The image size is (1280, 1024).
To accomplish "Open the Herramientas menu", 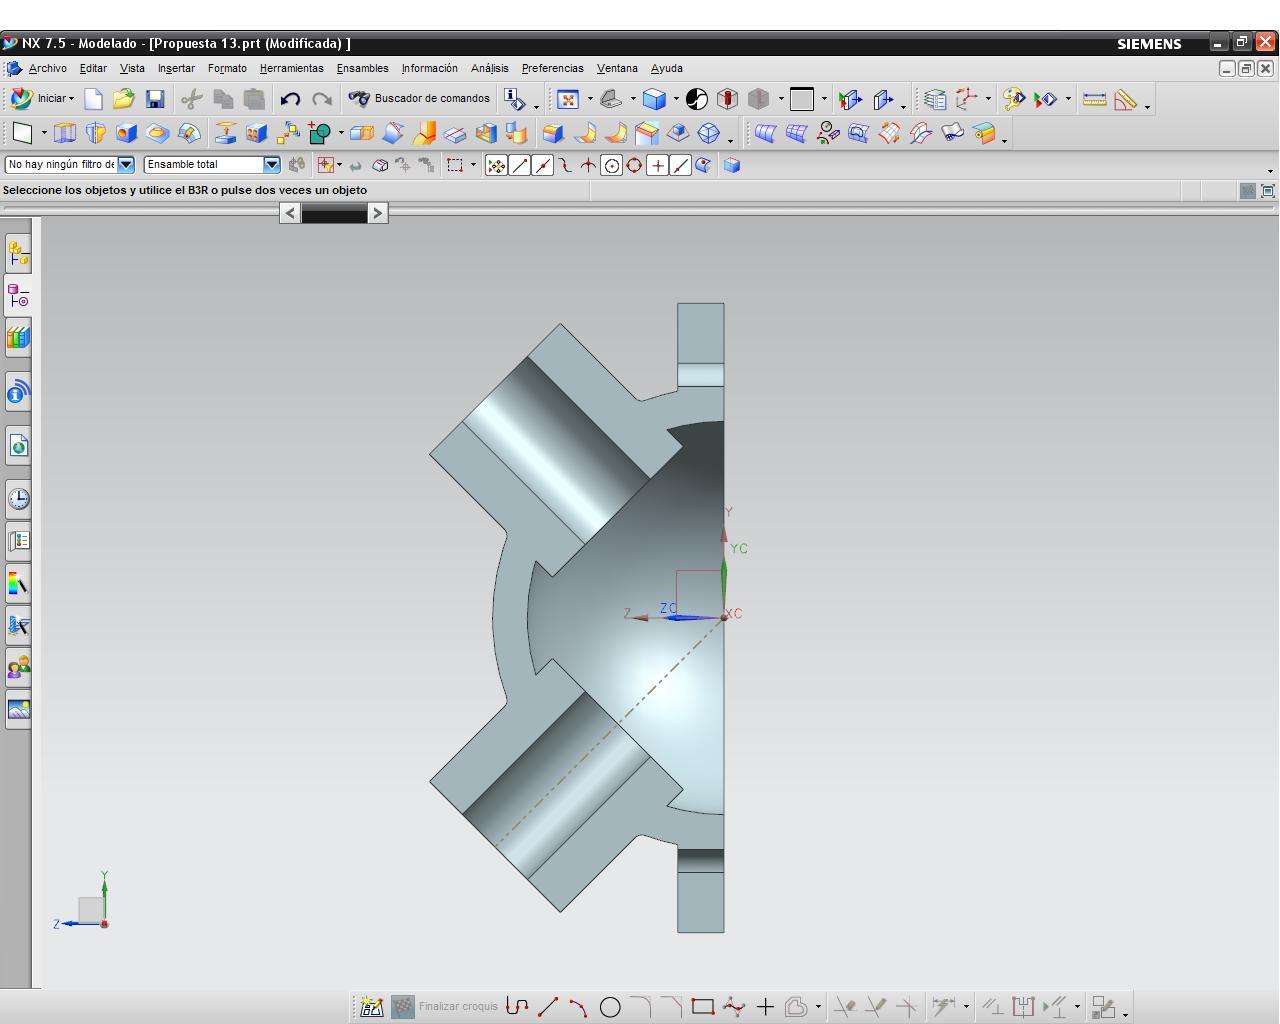I will tap(292, 68).
